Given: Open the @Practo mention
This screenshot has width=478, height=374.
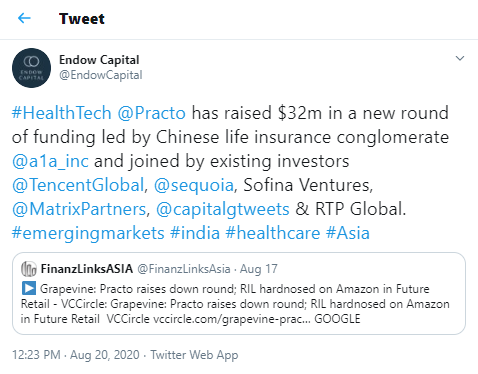Looking at the screenshot, I should [x=151, y=113].
